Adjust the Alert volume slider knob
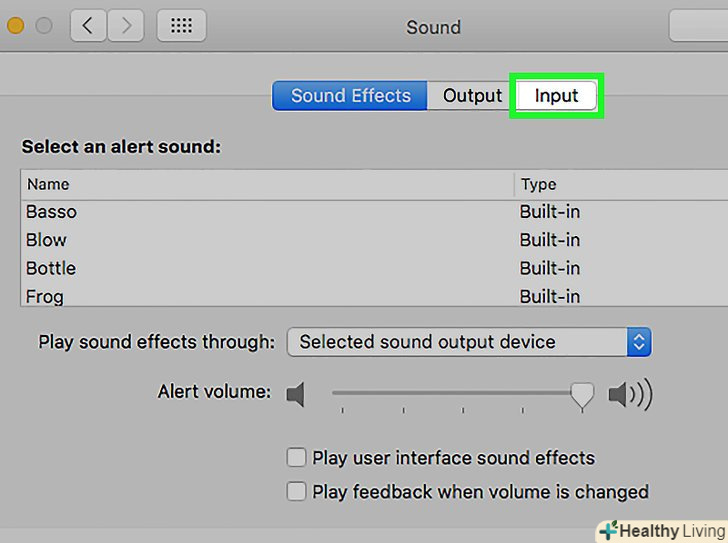The image size is (728, 543). 582,395
